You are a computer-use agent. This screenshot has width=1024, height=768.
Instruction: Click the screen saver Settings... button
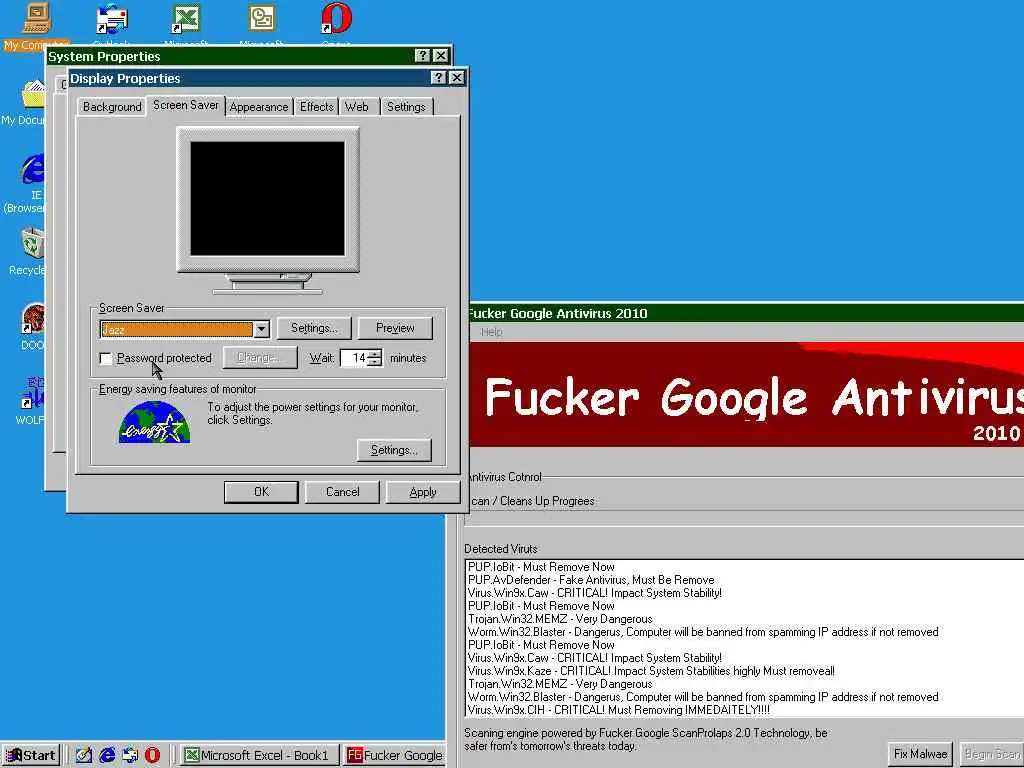pos(314,328)
